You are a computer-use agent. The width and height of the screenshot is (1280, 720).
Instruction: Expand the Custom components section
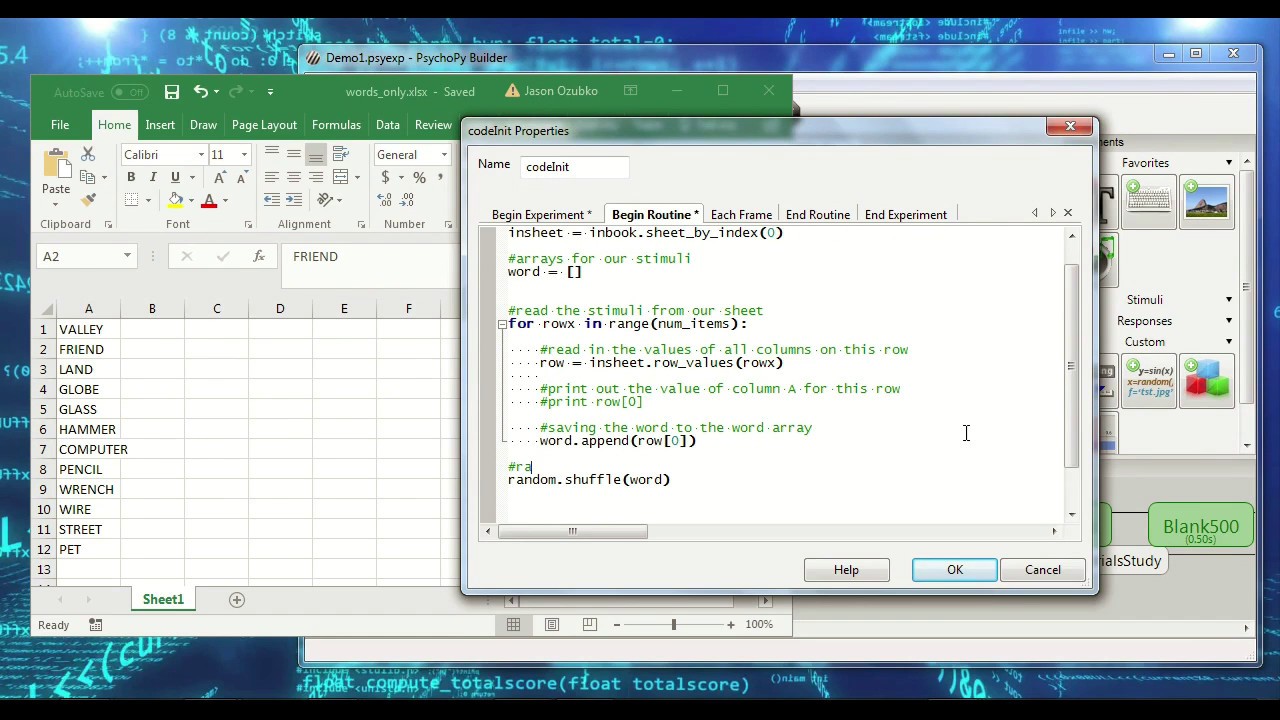(x=1229, y=342)
